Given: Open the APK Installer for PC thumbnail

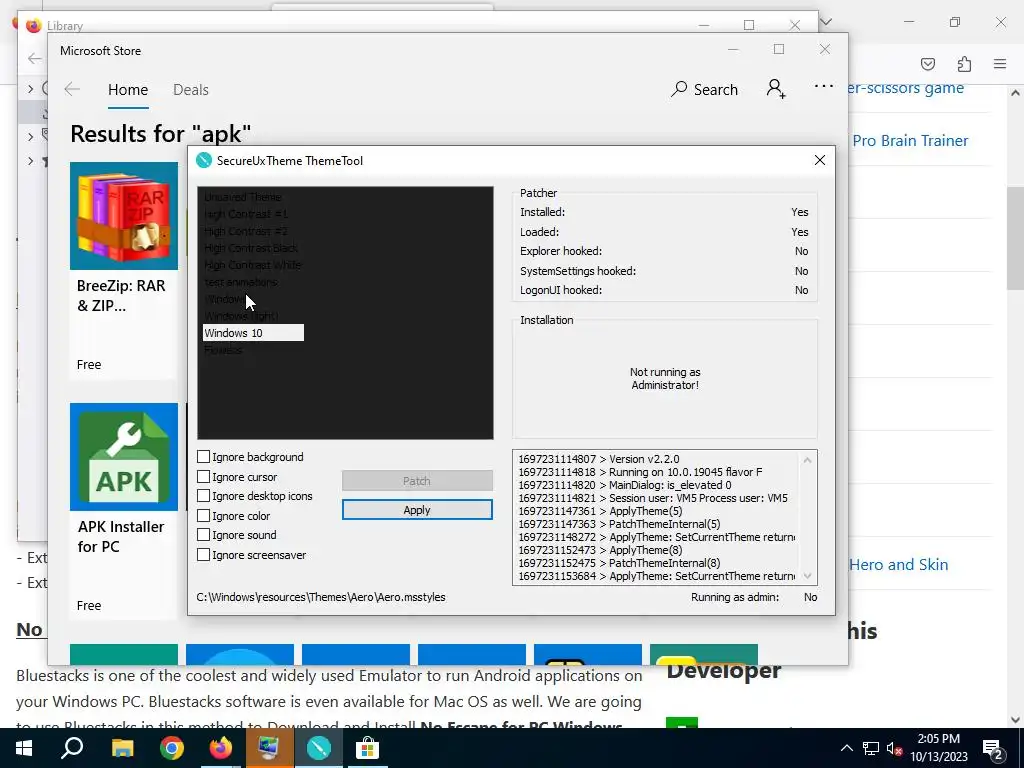Looking at the screenshot, I should [123, 457].
